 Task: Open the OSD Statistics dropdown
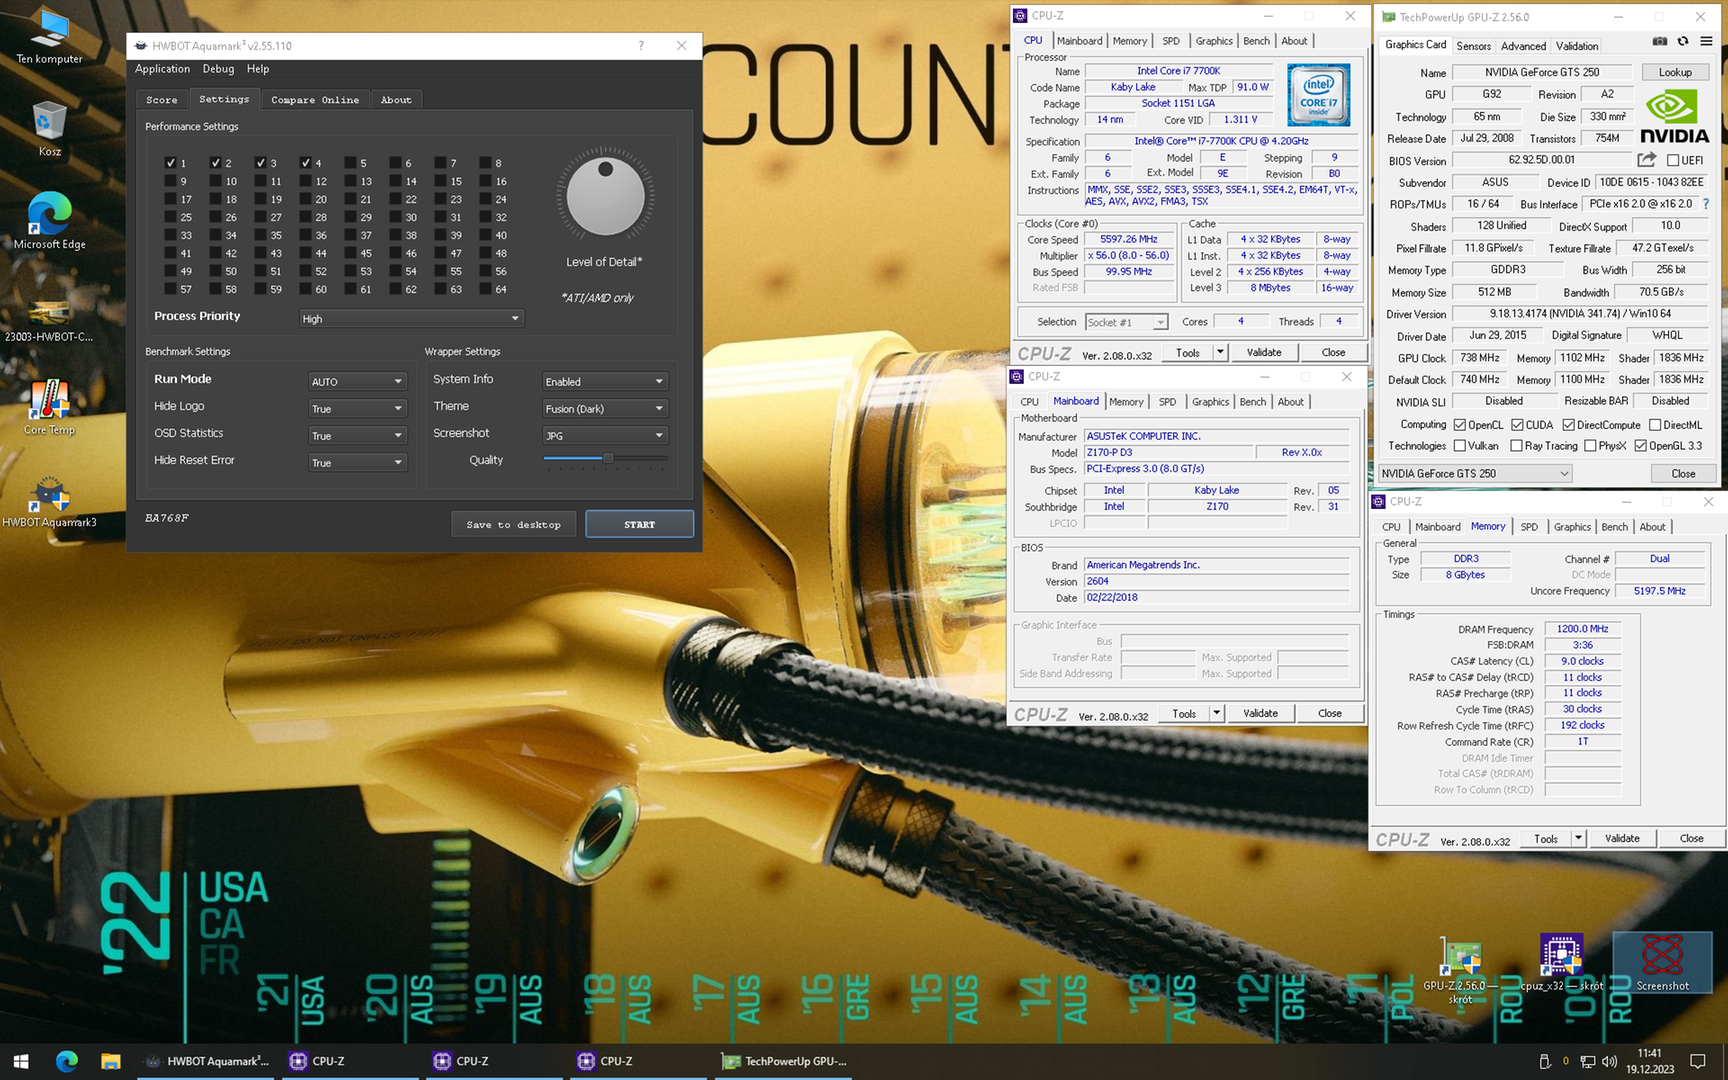coord(356,435)
